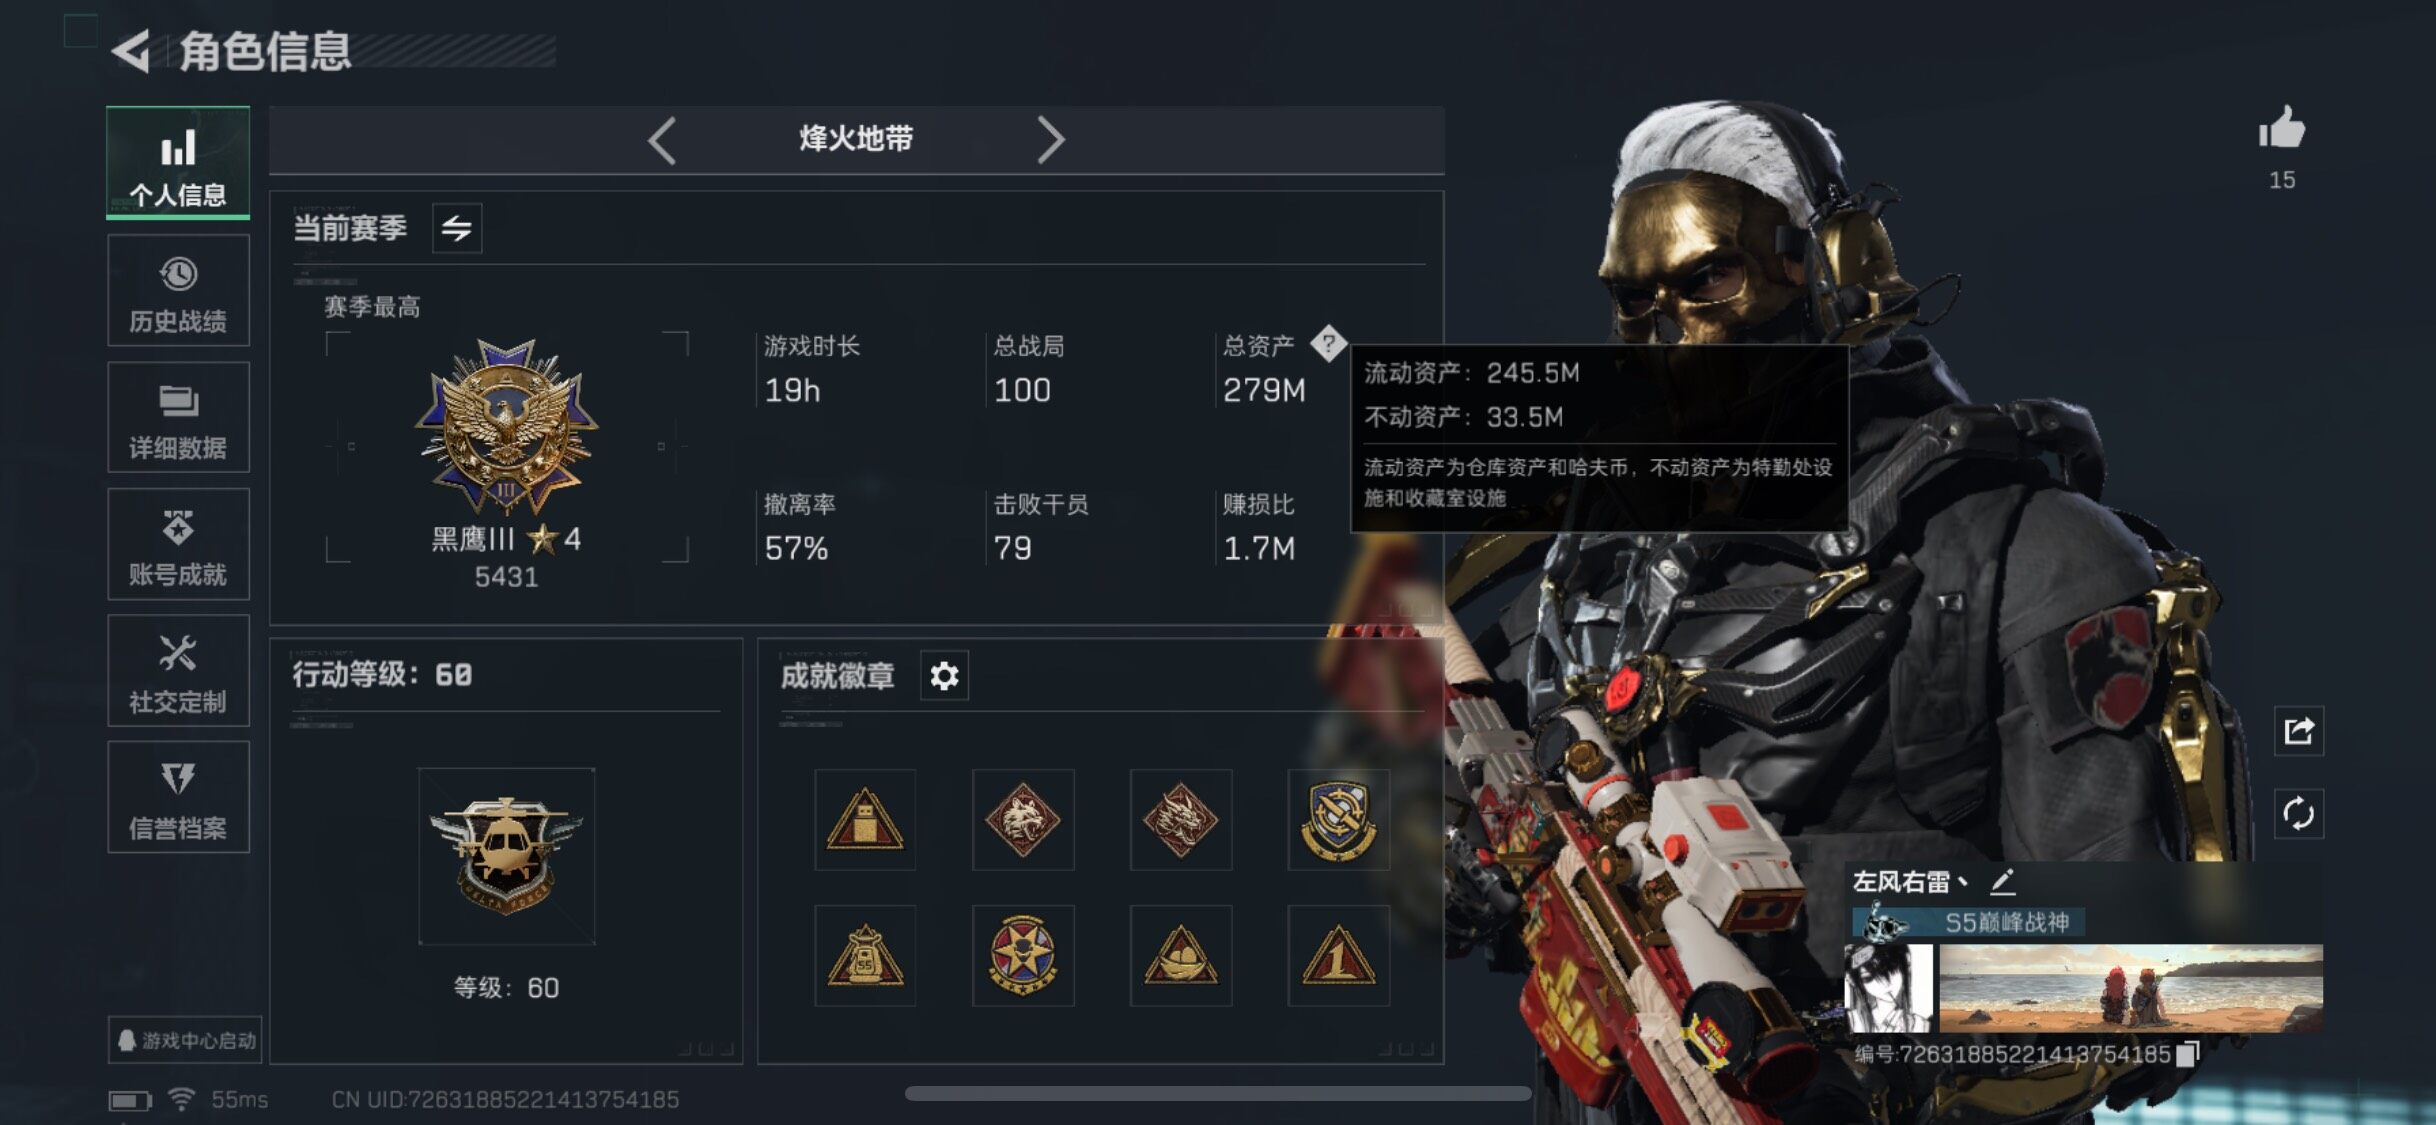Image resolution: width=2436 pixels, height=1125 pixels.
Task: Select the helicopter level 60 badge
Action: click(507, 856)
